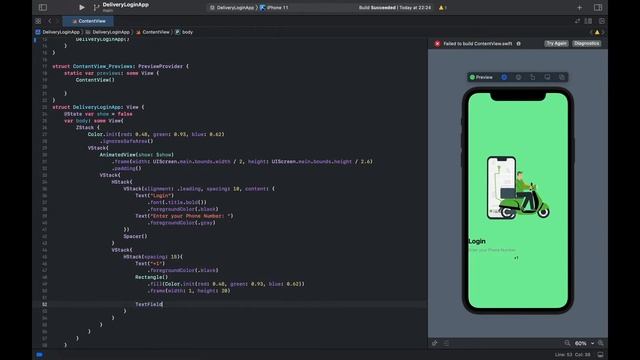The width and height of the screenshot is (640, 360).
Task: Click the scooter illustration in preview
Action: click(x=518, y=188)
